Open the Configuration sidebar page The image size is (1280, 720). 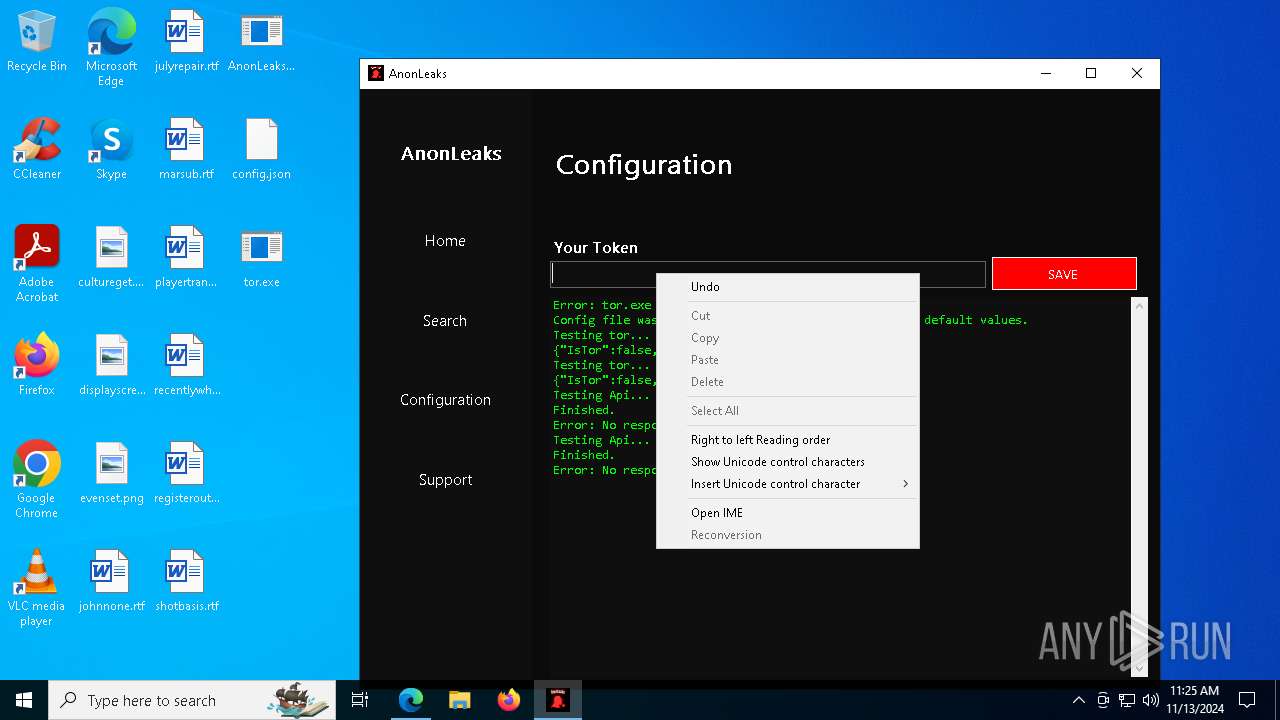tap(445, 400)
